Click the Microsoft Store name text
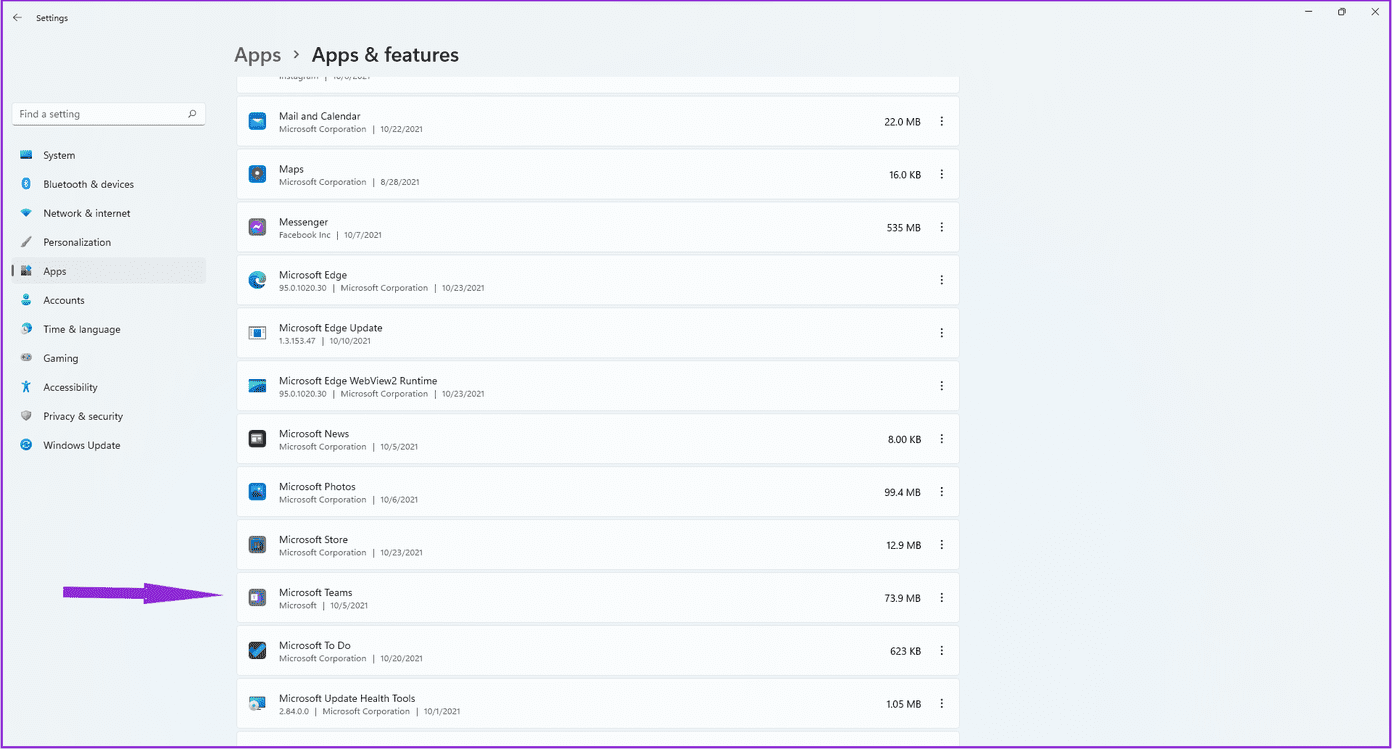The width and height of the screenshot is (1392, 749). (x=314, y=540)
